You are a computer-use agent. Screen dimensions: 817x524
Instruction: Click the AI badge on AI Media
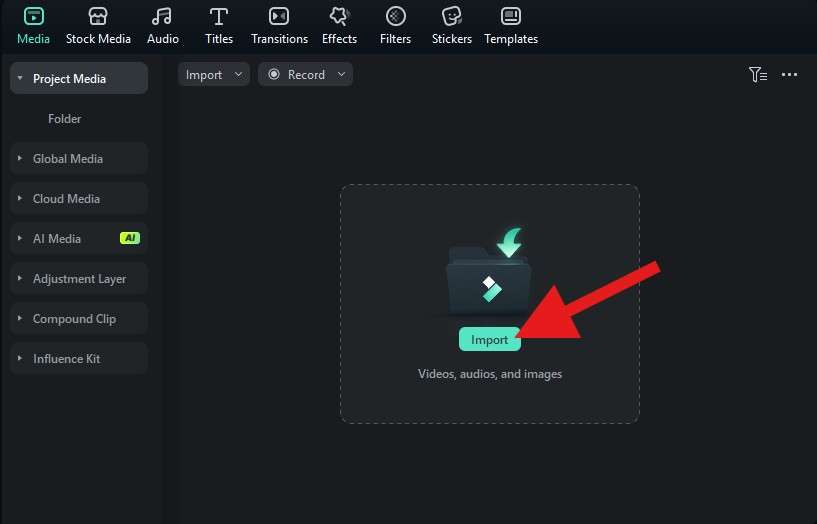click(x=130, y=238)
